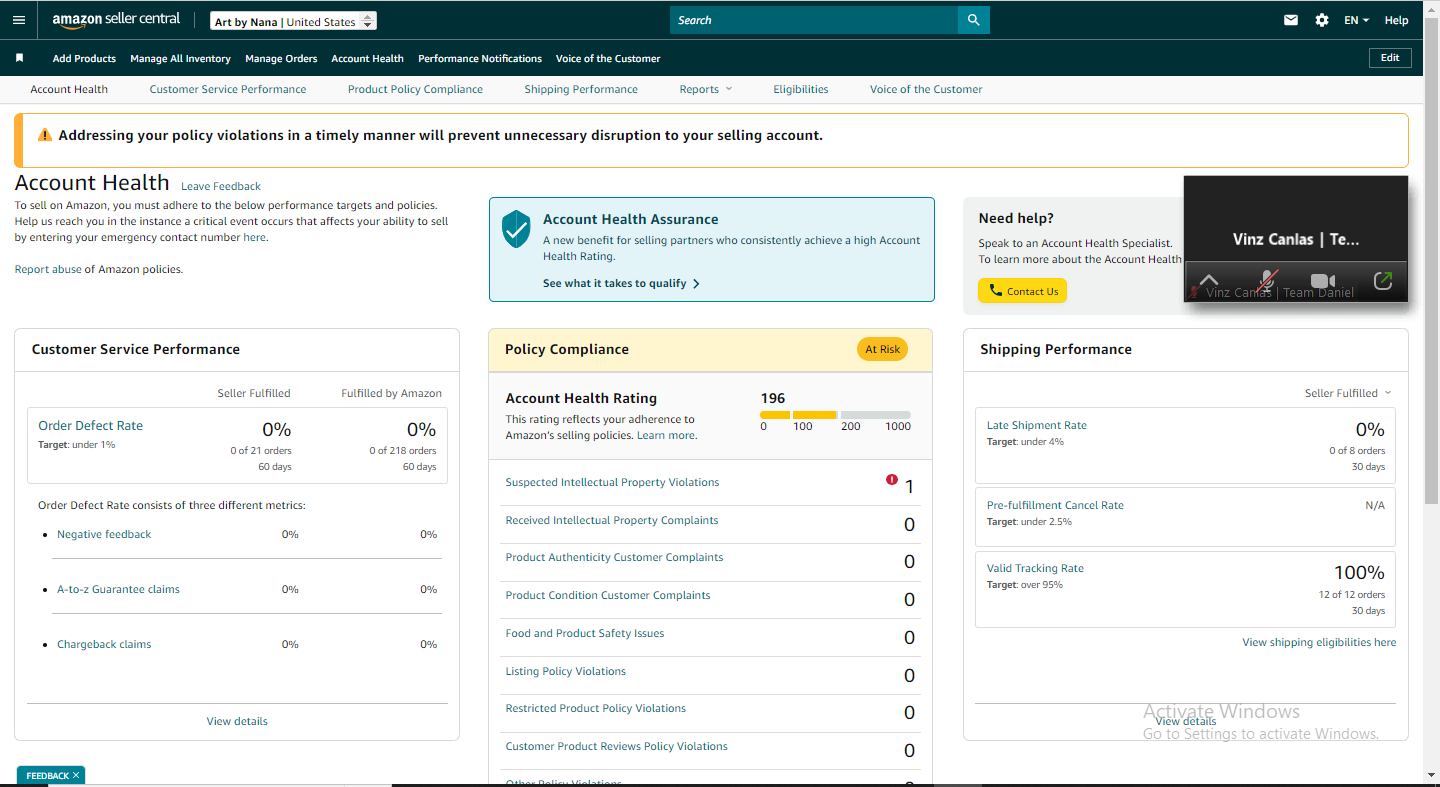Unmute the microphone in the meeting overlay
The image size is (1440, 787).
tap(1267, 281)
